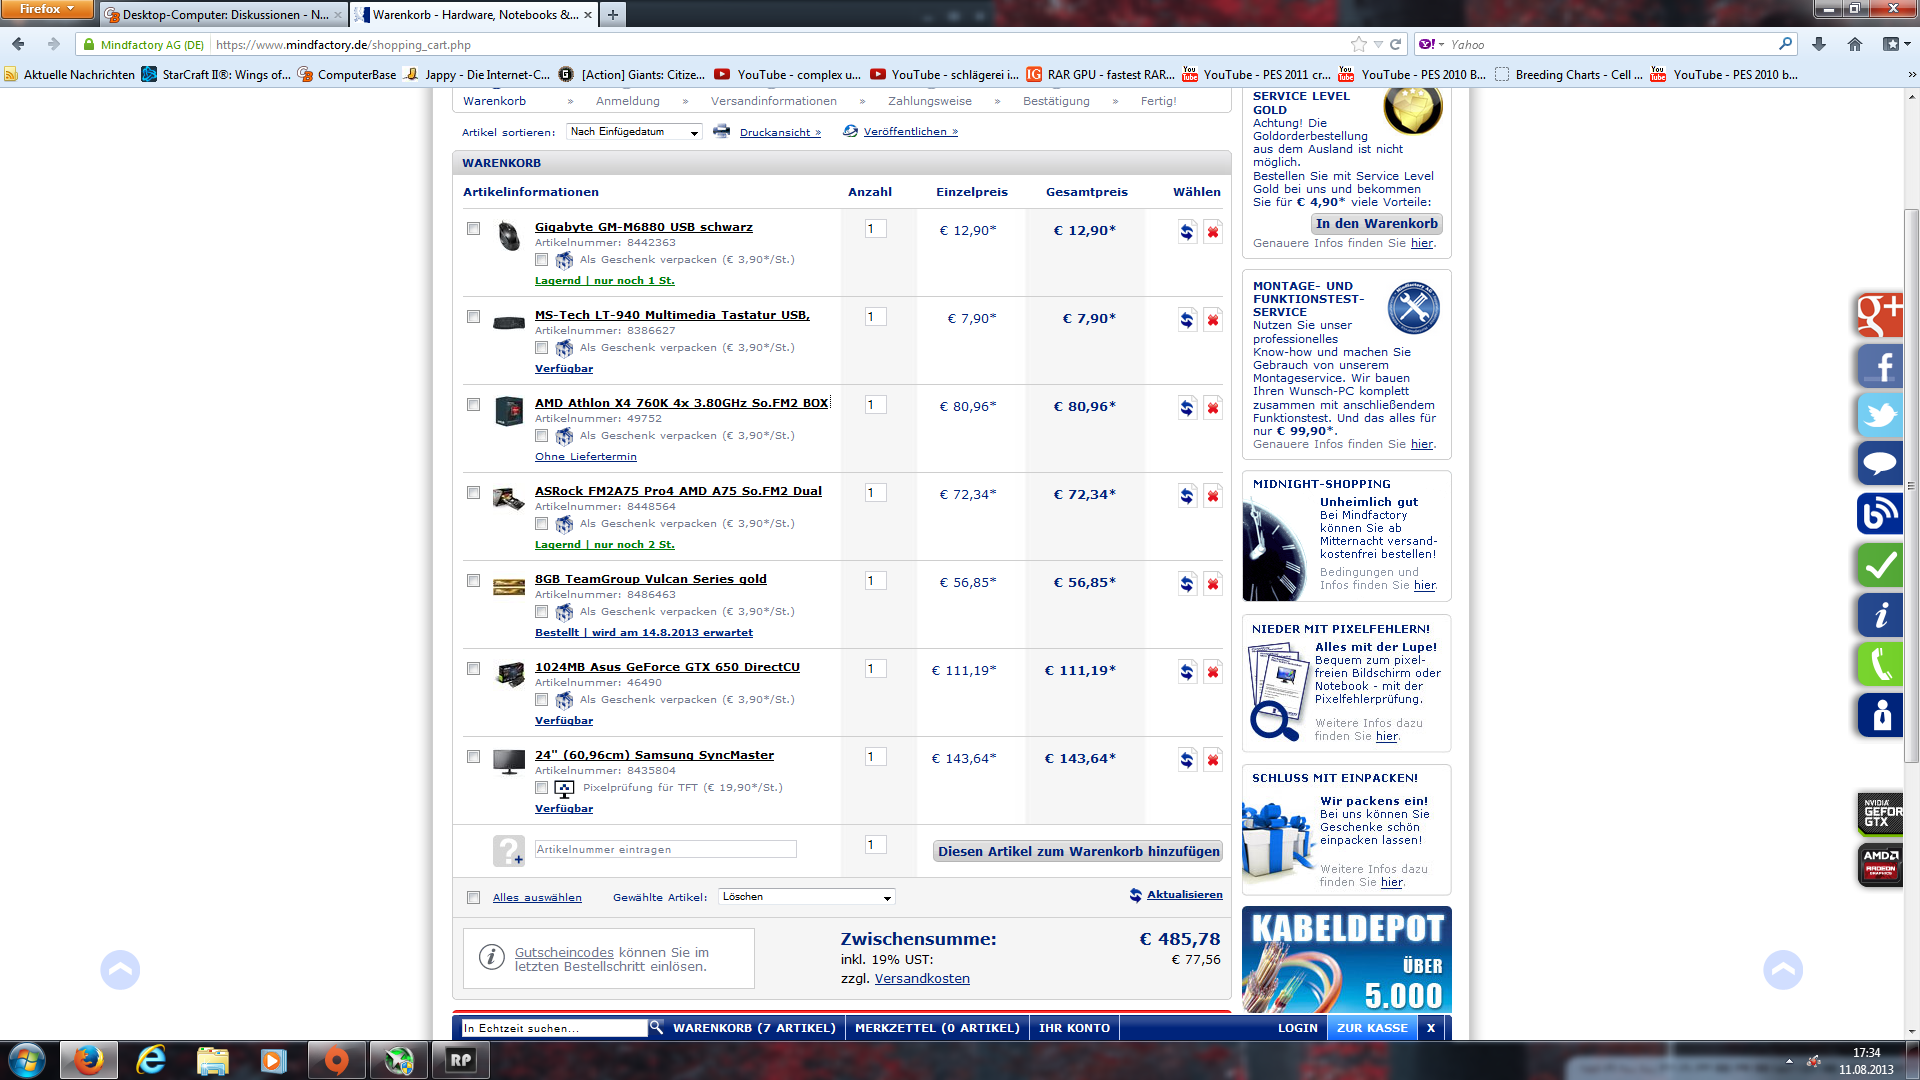This screenshot has width=1920, height=1080.
Task: Select the 8GB TeamGroup Vulcan checkbox
Action: pyautogui.click(x=474, y=581)
